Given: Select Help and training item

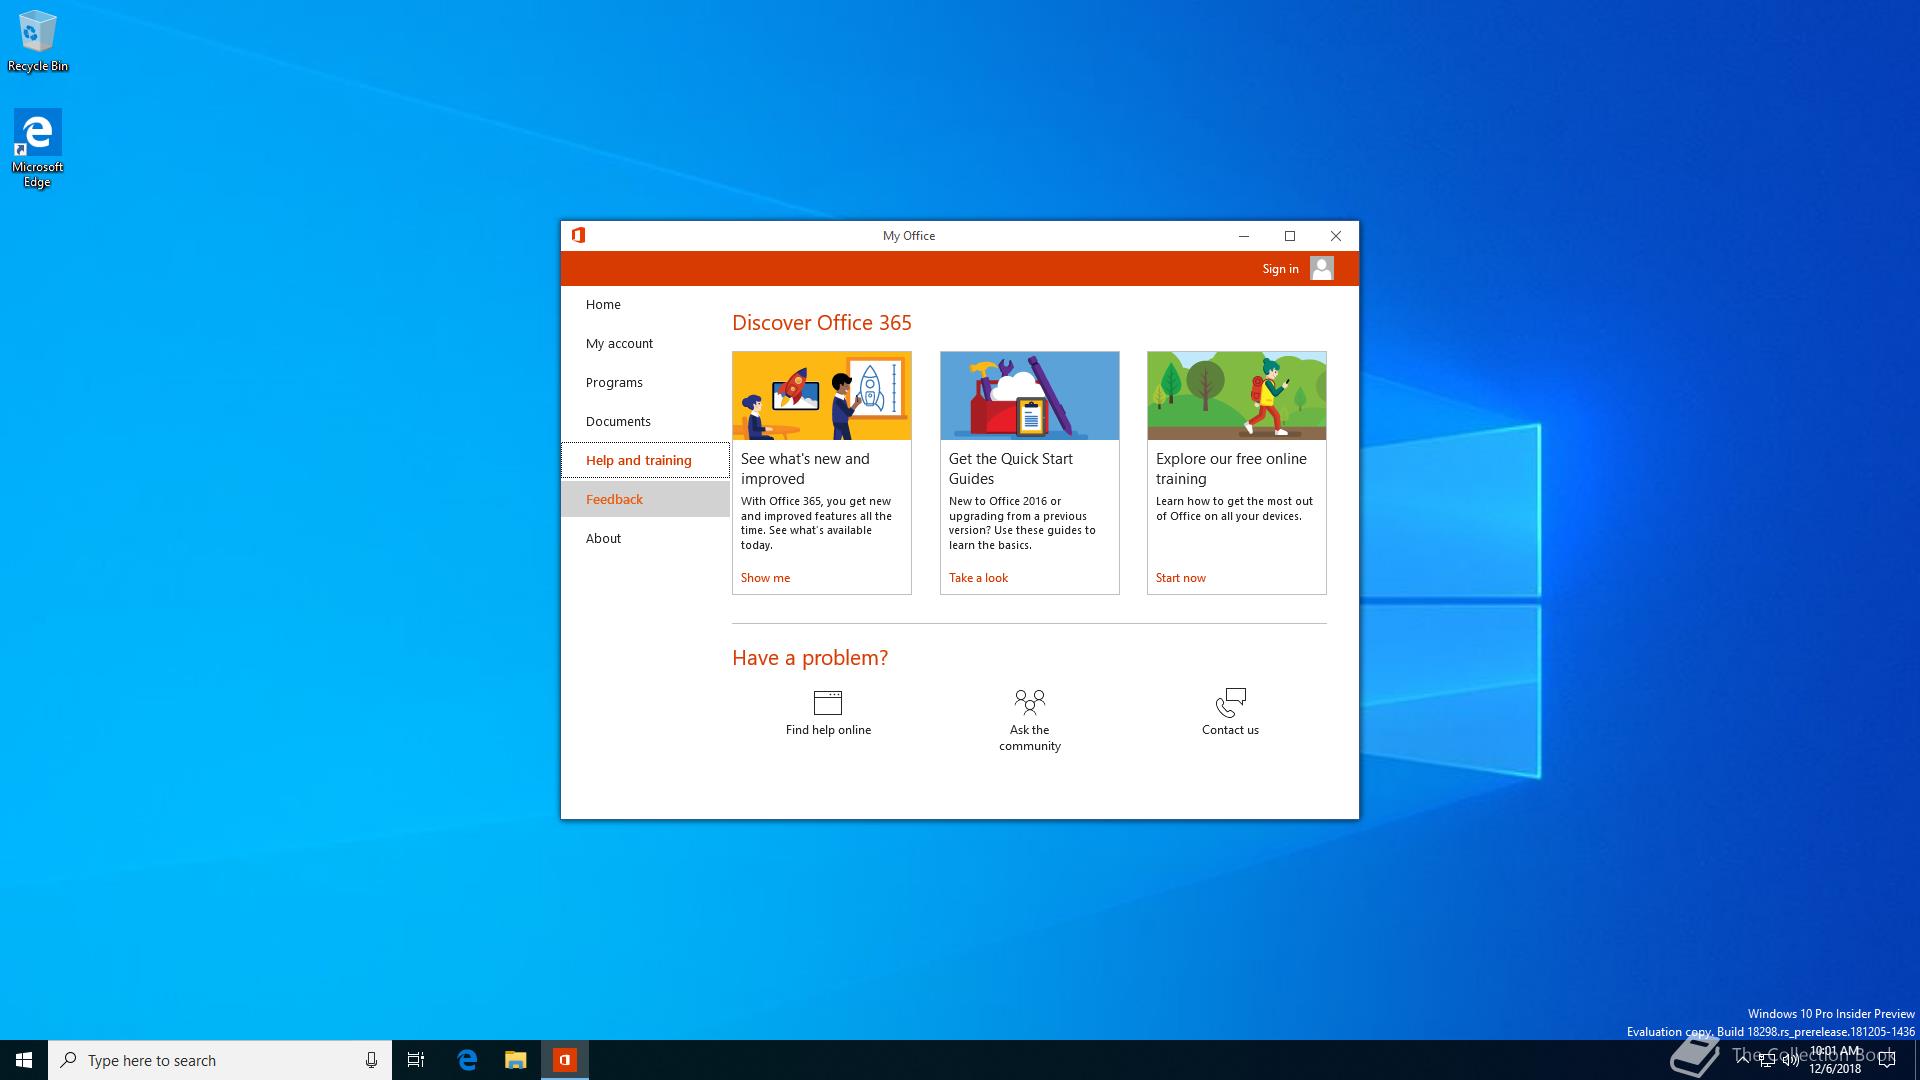Looking at the screenshot, I should 645,460.
